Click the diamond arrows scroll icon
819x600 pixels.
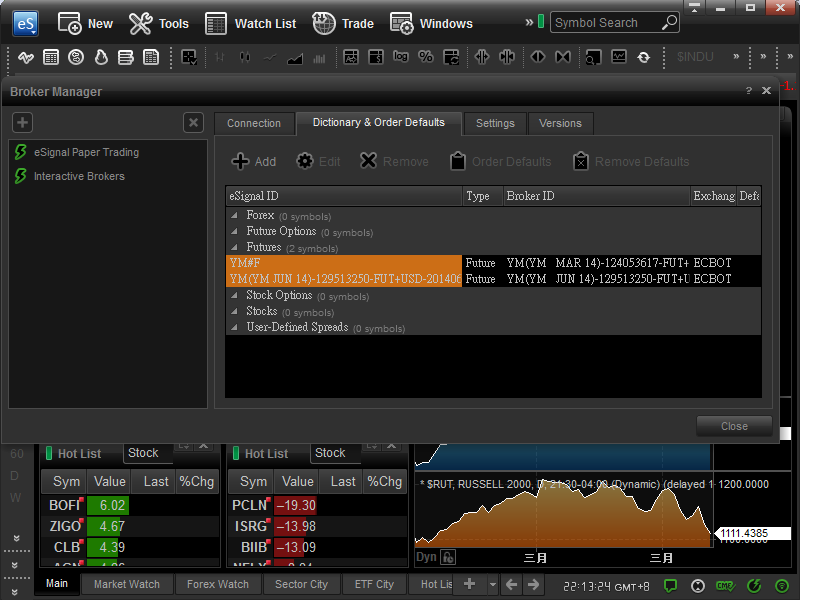tap(537, 57)
